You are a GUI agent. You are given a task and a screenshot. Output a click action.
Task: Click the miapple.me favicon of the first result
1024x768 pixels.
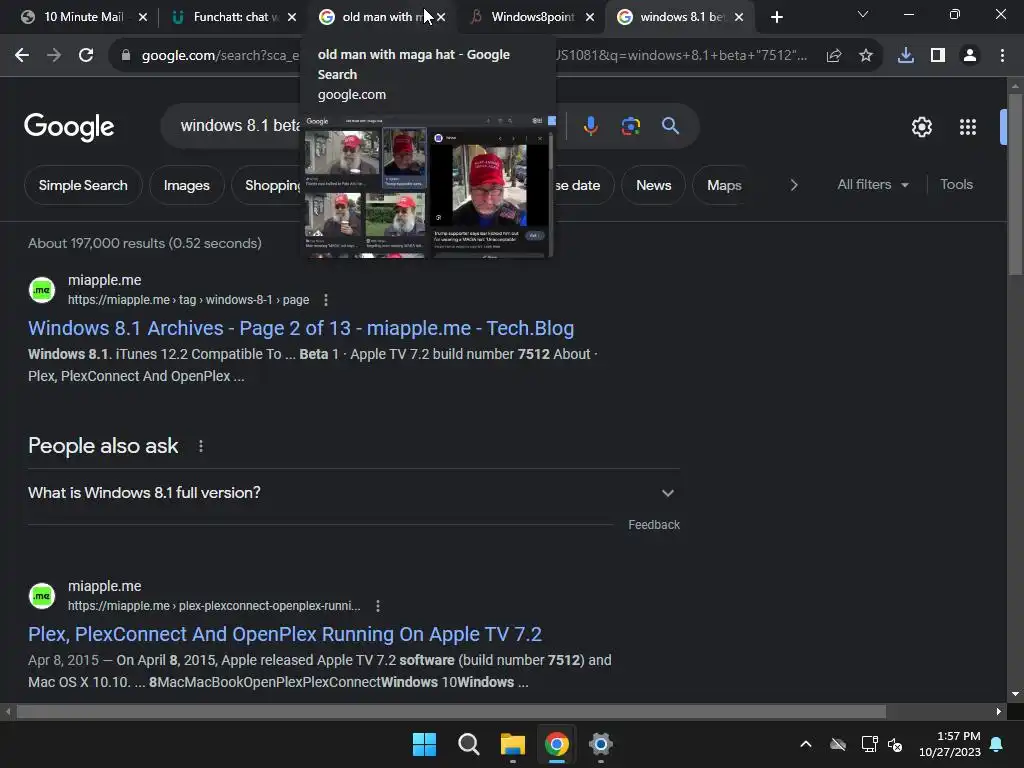42,290
